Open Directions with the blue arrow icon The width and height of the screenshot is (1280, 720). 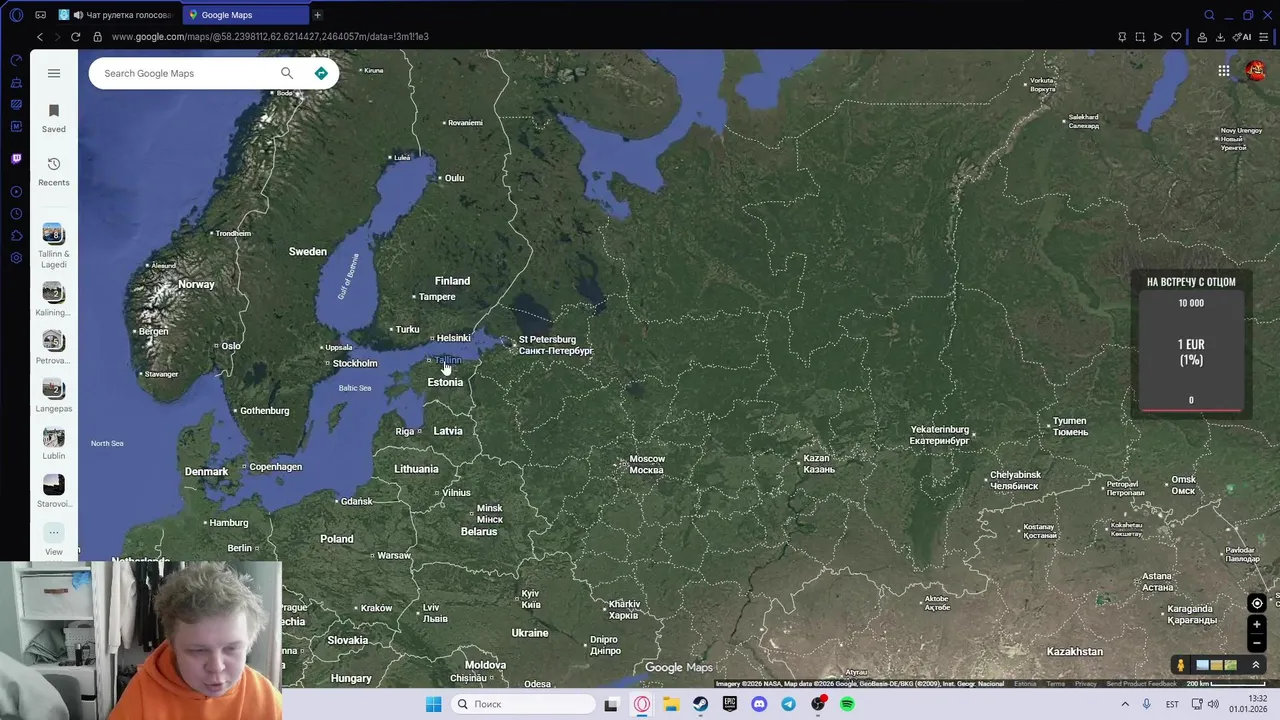tap(321, 73)
